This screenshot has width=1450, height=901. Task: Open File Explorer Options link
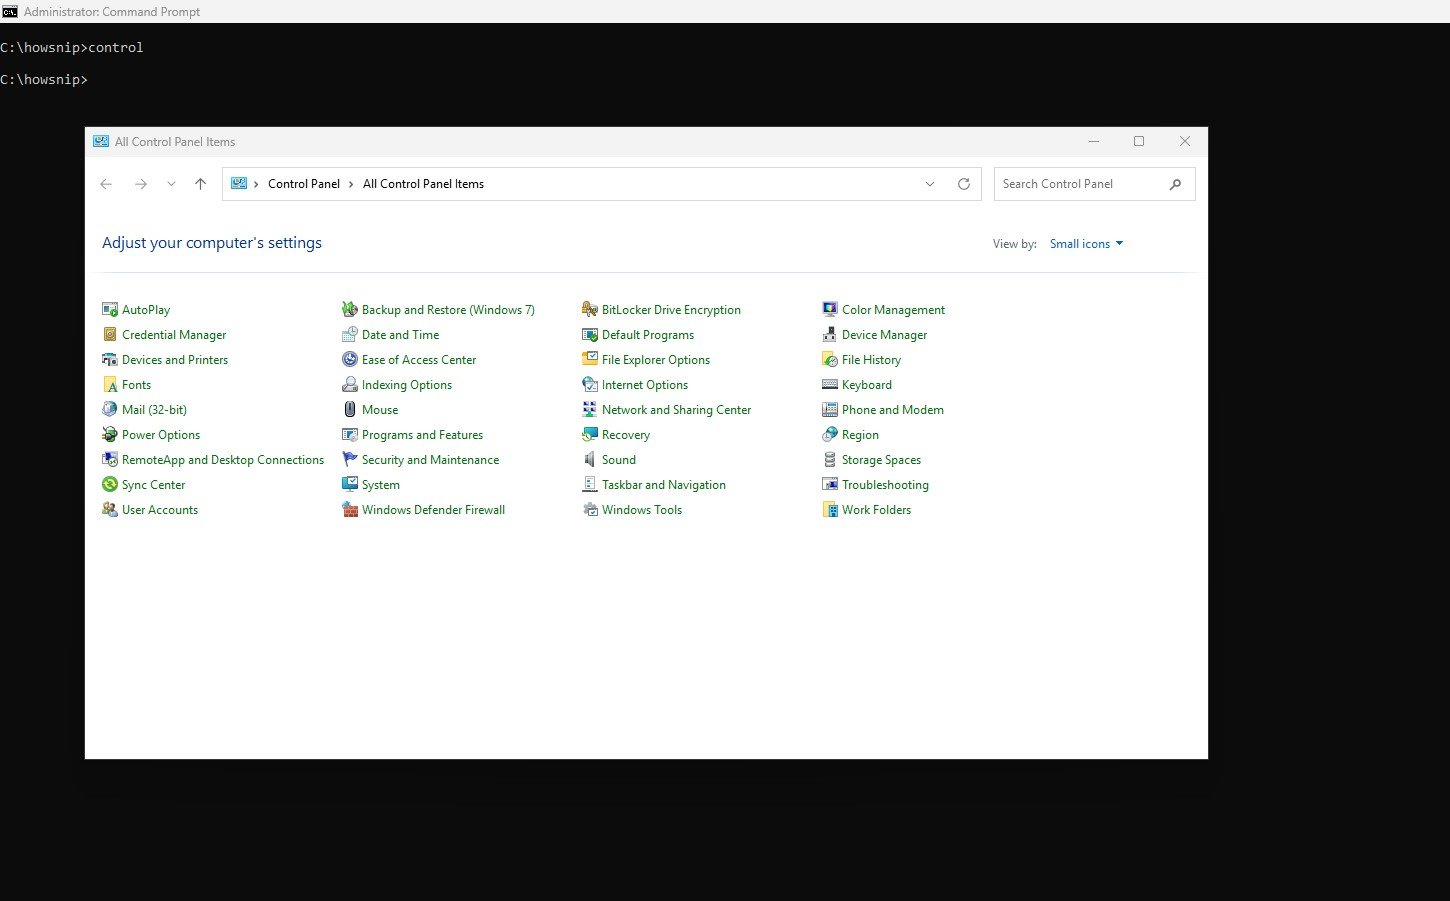656,360
